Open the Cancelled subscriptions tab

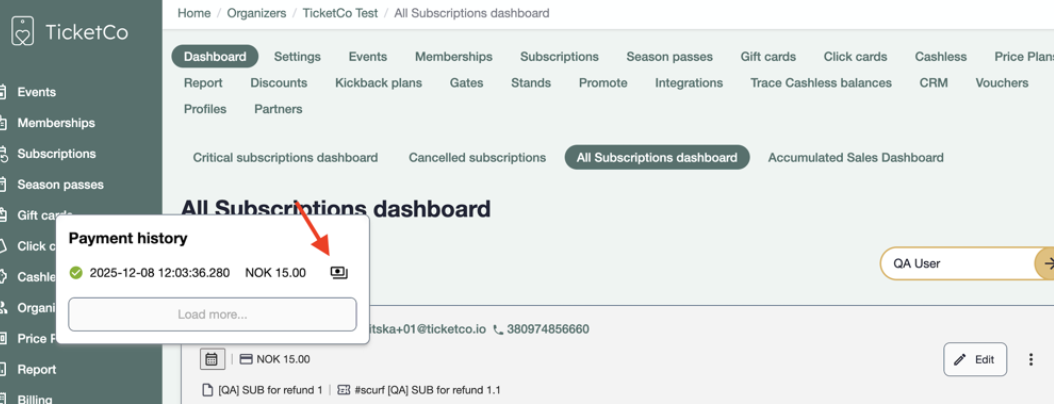[x=477, y=157]
